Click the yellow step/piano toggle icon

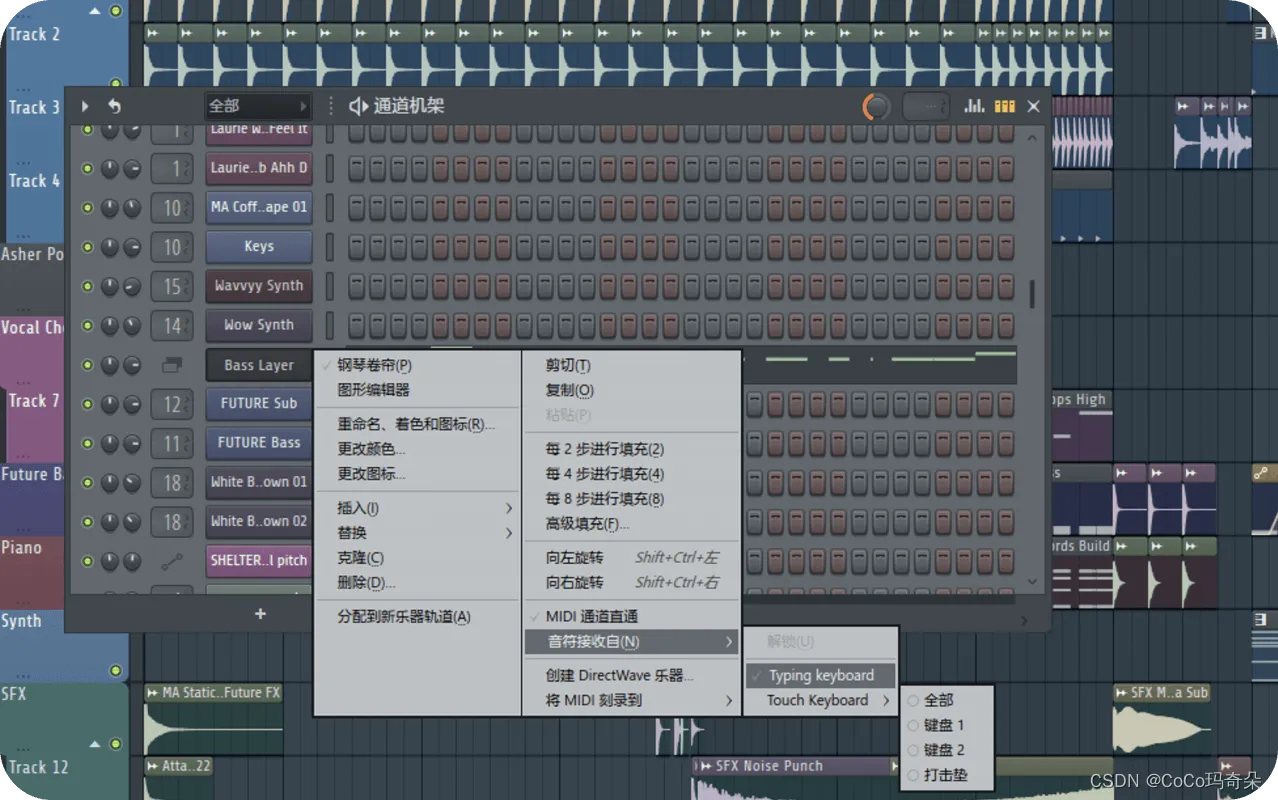tap(1004, 106)
